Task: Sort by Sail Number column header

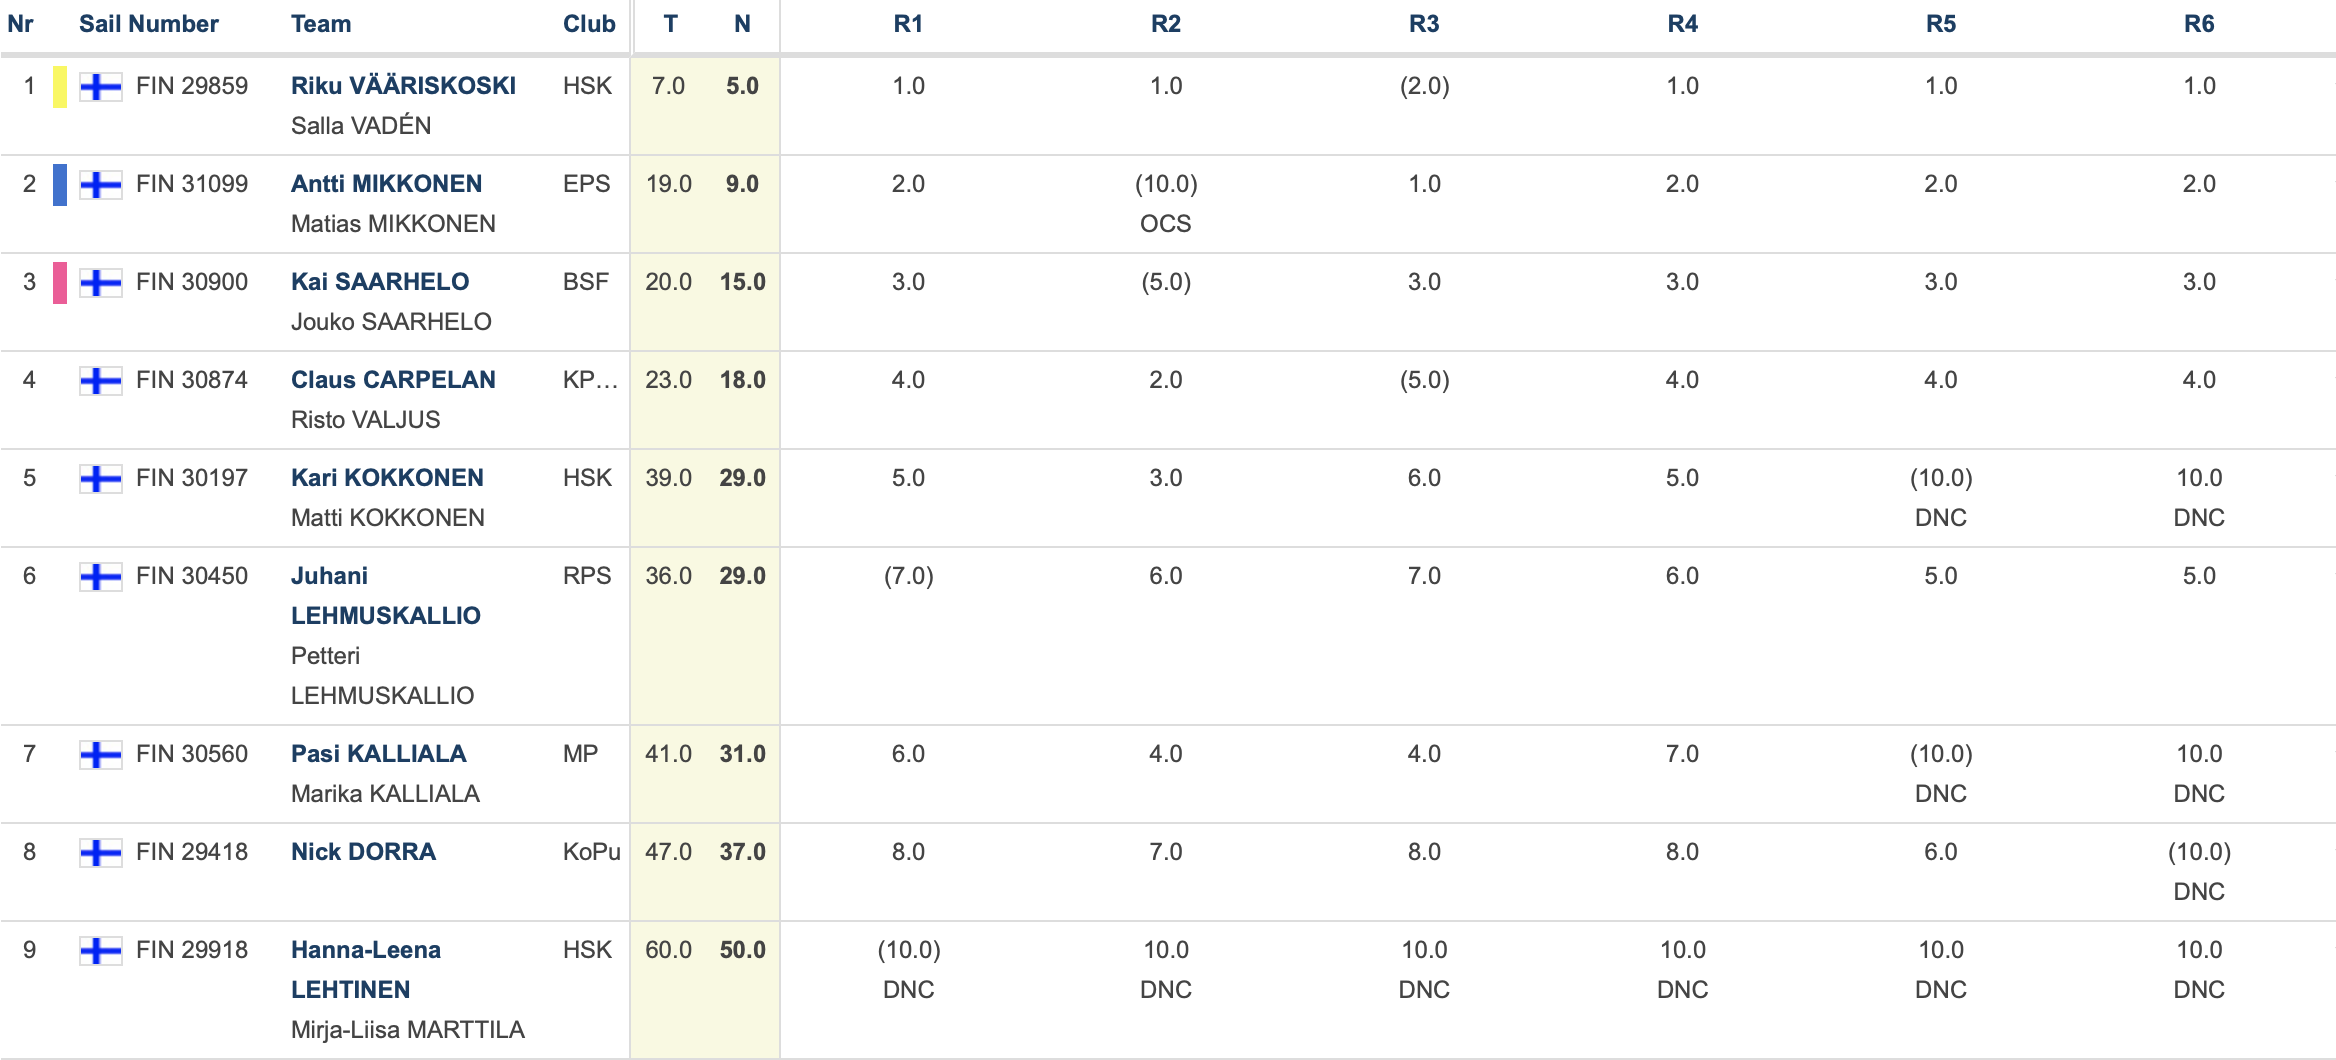Action: [x=149, y=24]
